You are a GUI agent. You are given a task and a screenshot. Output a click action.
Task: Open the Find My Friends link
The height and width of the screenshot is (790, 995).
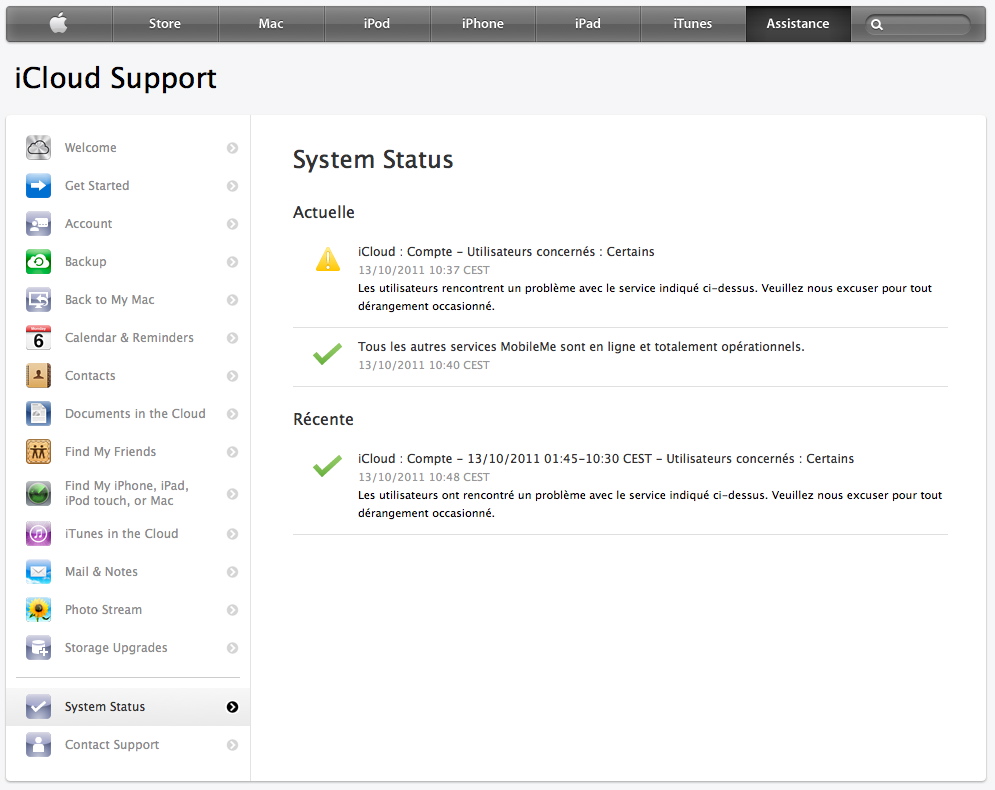(110, 452)
